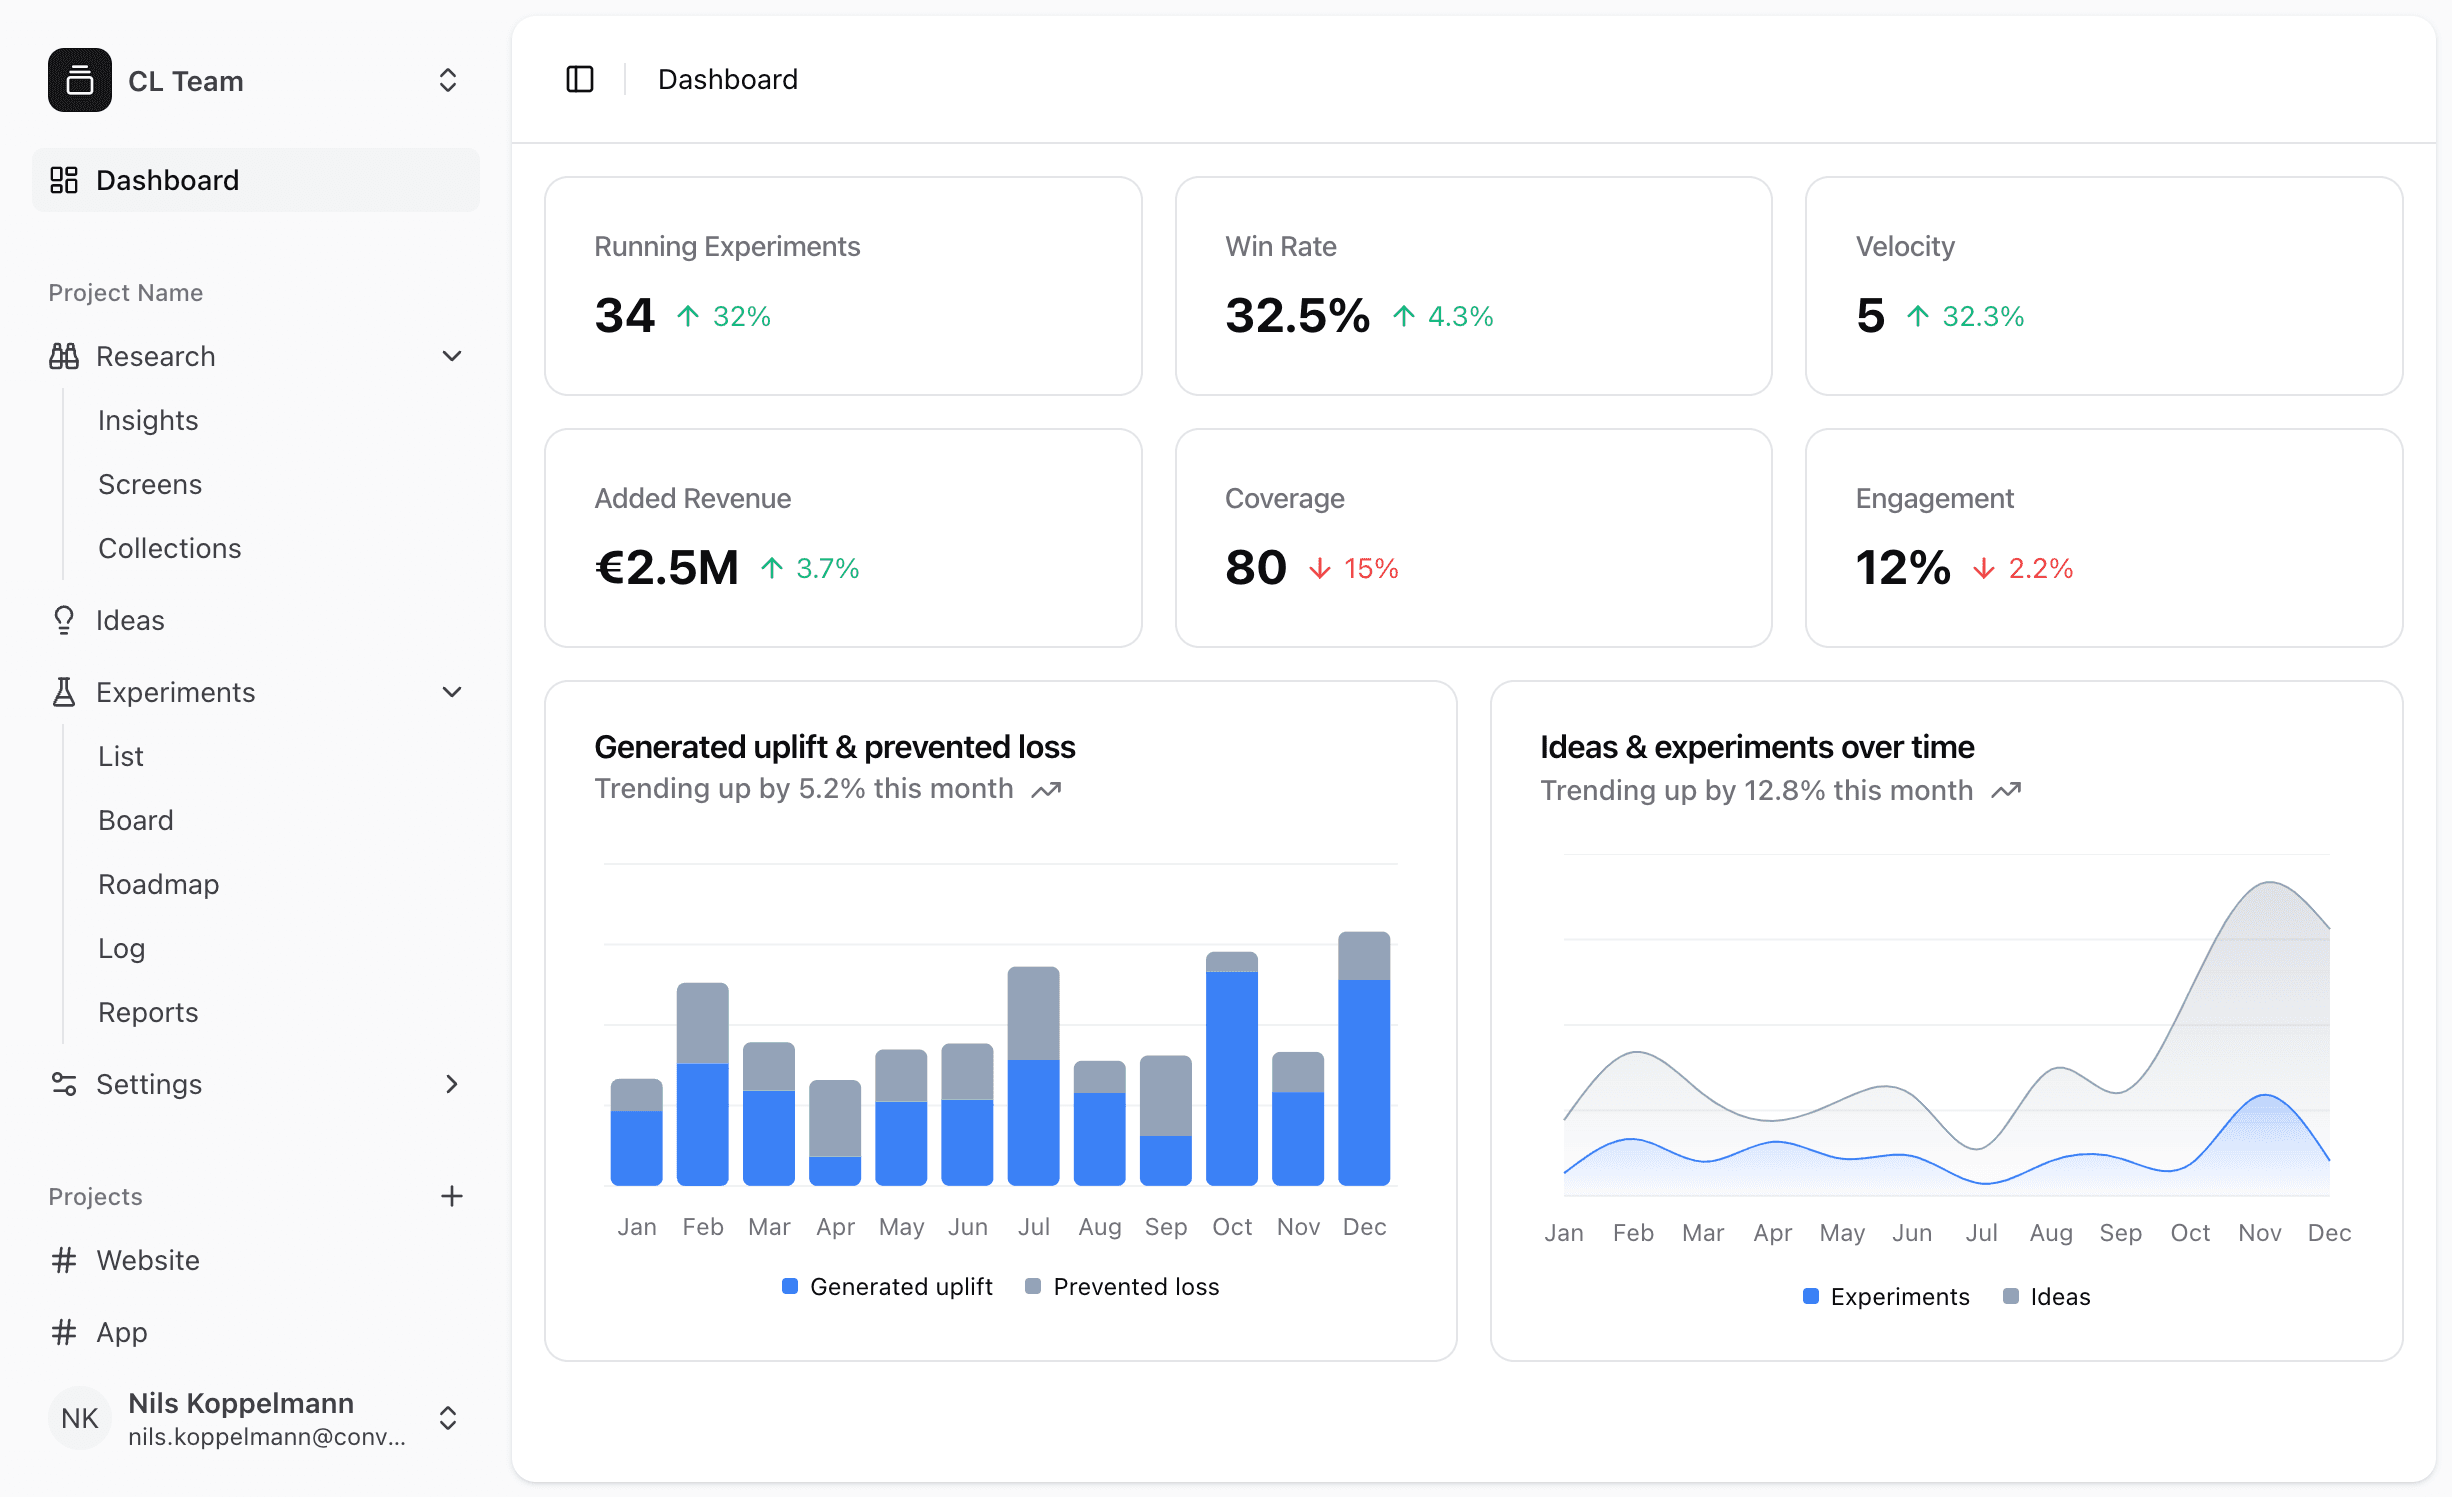Click the trending icon after 5.2% this month

(1046, 790)
